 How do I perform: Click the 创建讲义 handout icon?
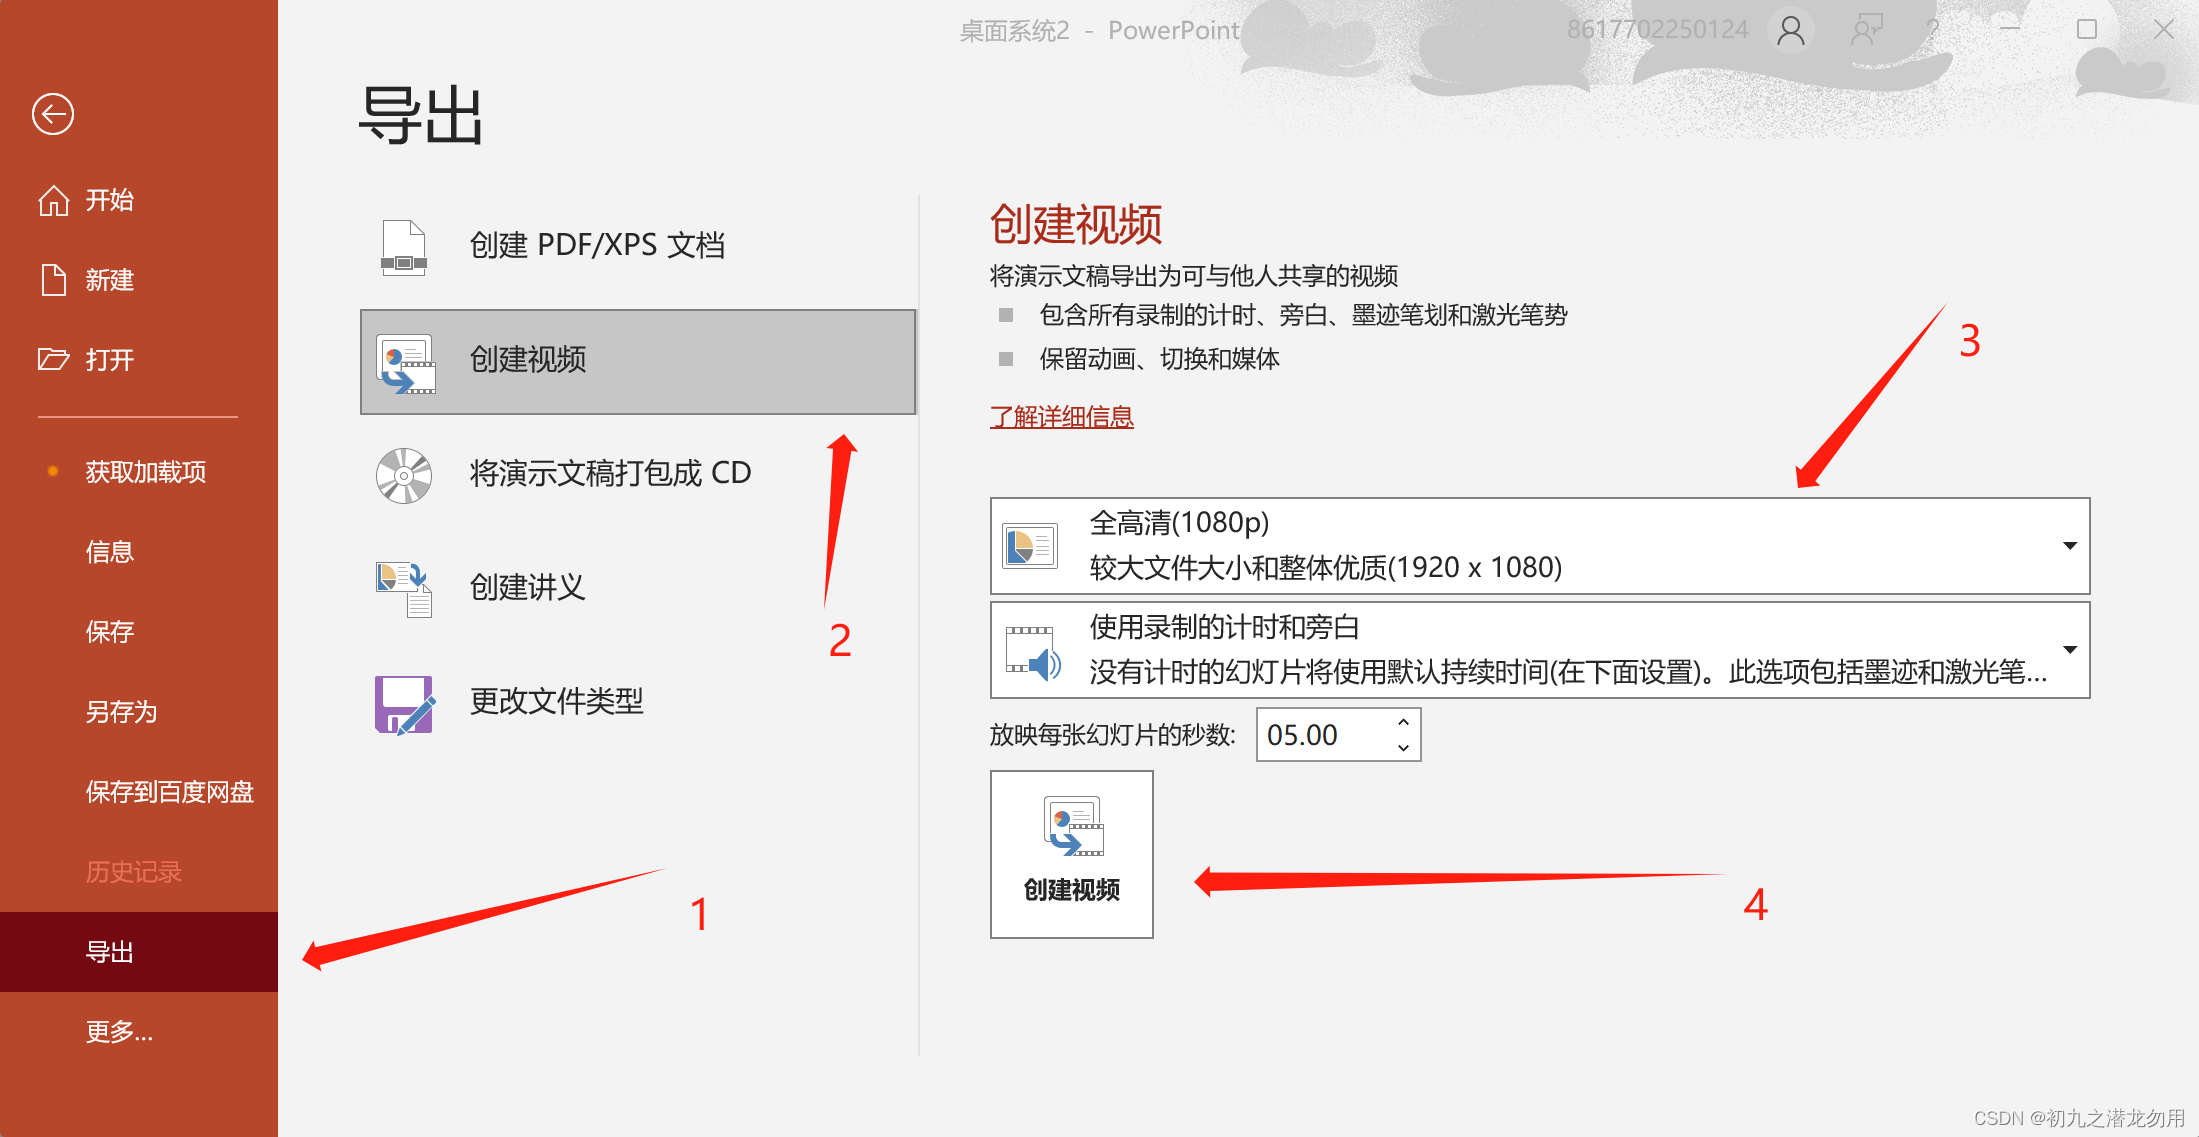(404, 589)
